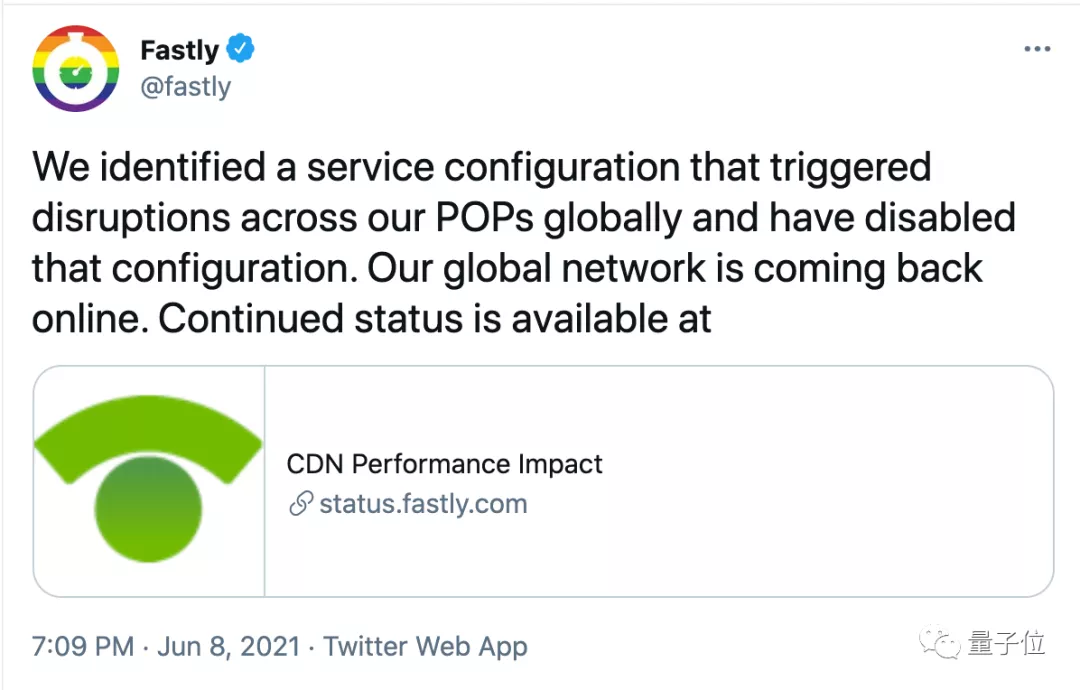The height and width of the screenshot is (690, 1080).
Task: Click the chain link icon beside status.fastly.com
Action: click(x=301, y=503)
